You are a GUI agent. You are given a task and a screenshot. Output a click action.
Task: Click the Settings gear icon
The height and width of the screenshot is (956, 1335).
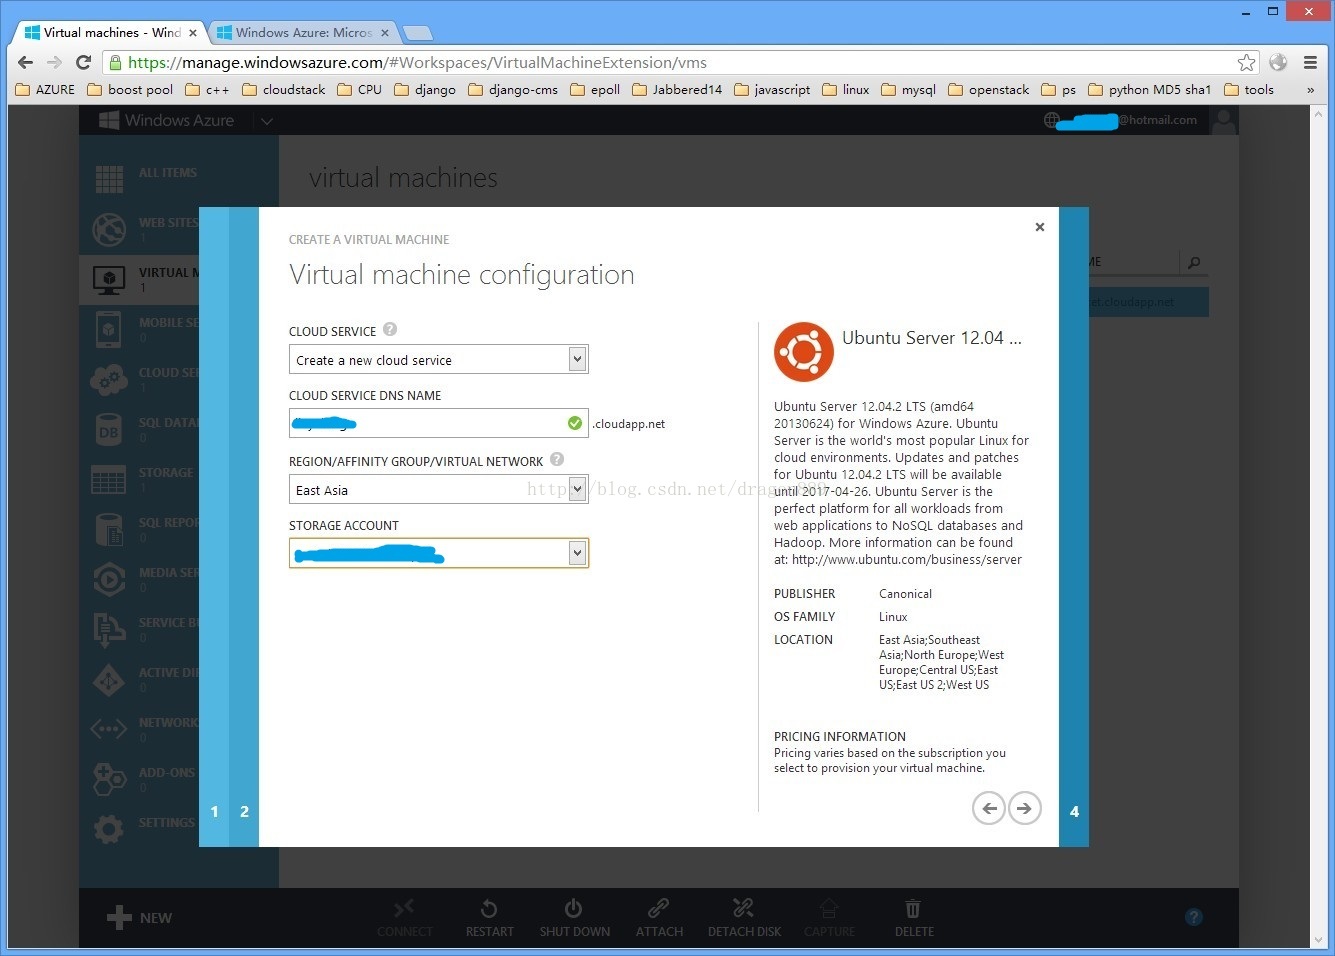(109, 828)
